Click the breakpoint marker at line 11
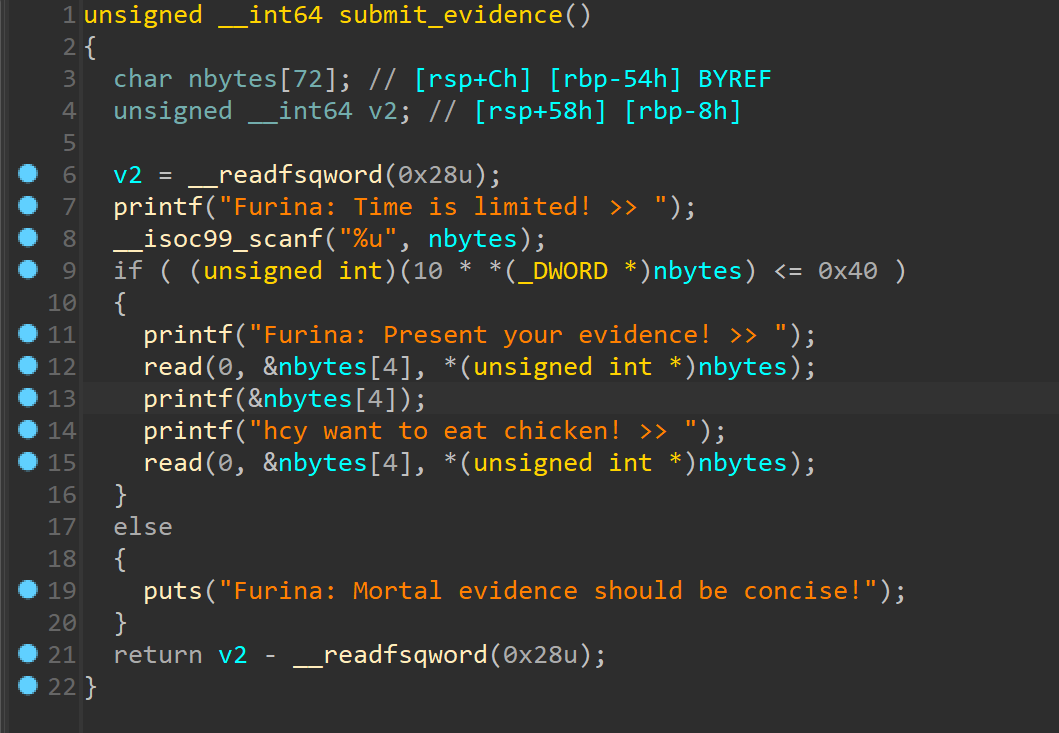1059x733 pixels. tap(28, 333)
